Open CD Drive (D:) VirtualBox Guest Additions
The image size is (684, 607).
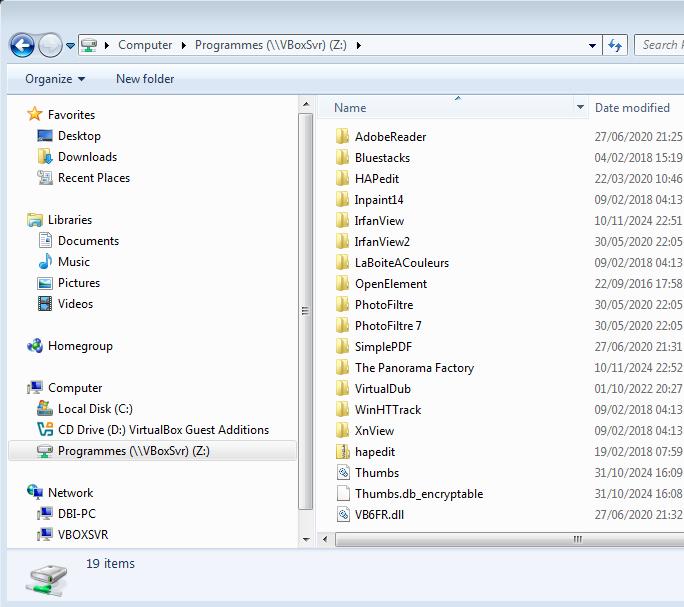(163, 430)
